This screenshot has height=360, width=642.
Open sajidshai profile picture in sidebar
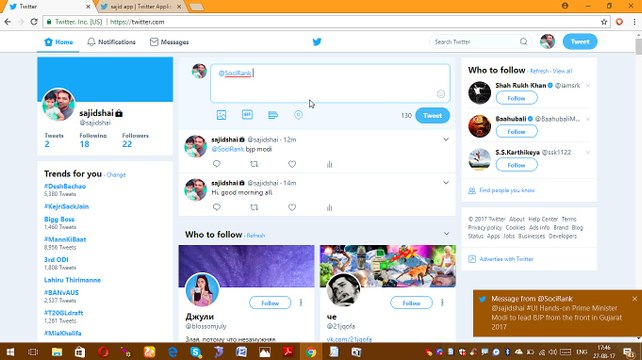click(59, 104)
